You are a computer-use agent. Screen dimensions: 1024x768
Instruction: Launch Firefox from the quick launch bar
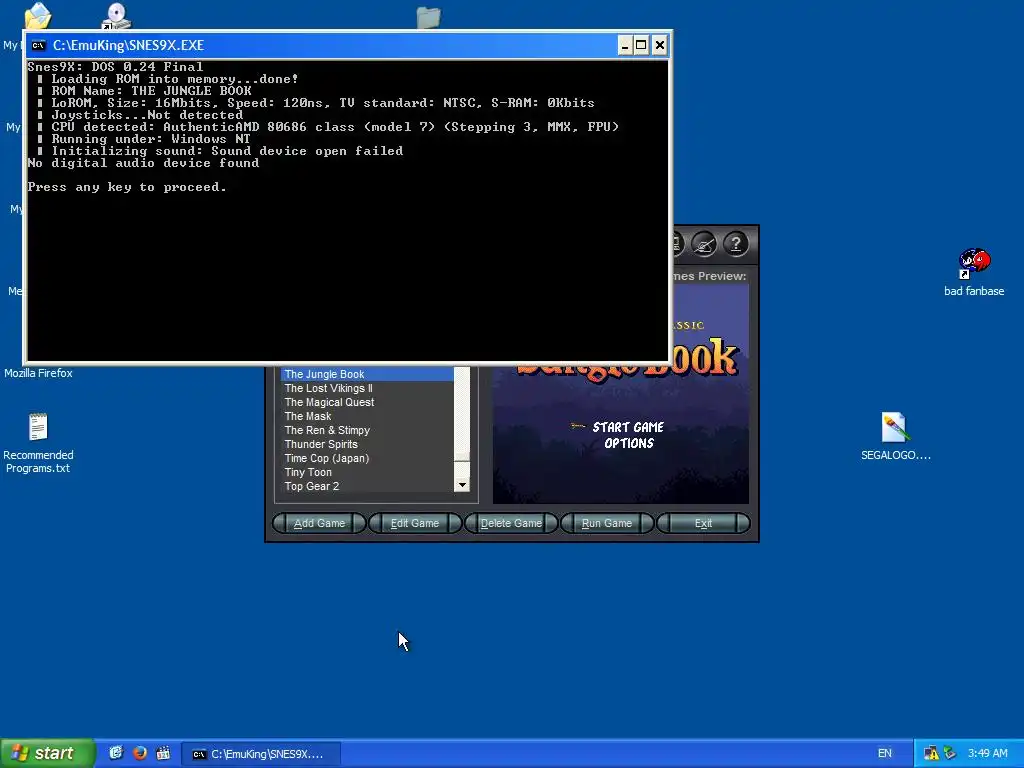[x=140, y=753]
